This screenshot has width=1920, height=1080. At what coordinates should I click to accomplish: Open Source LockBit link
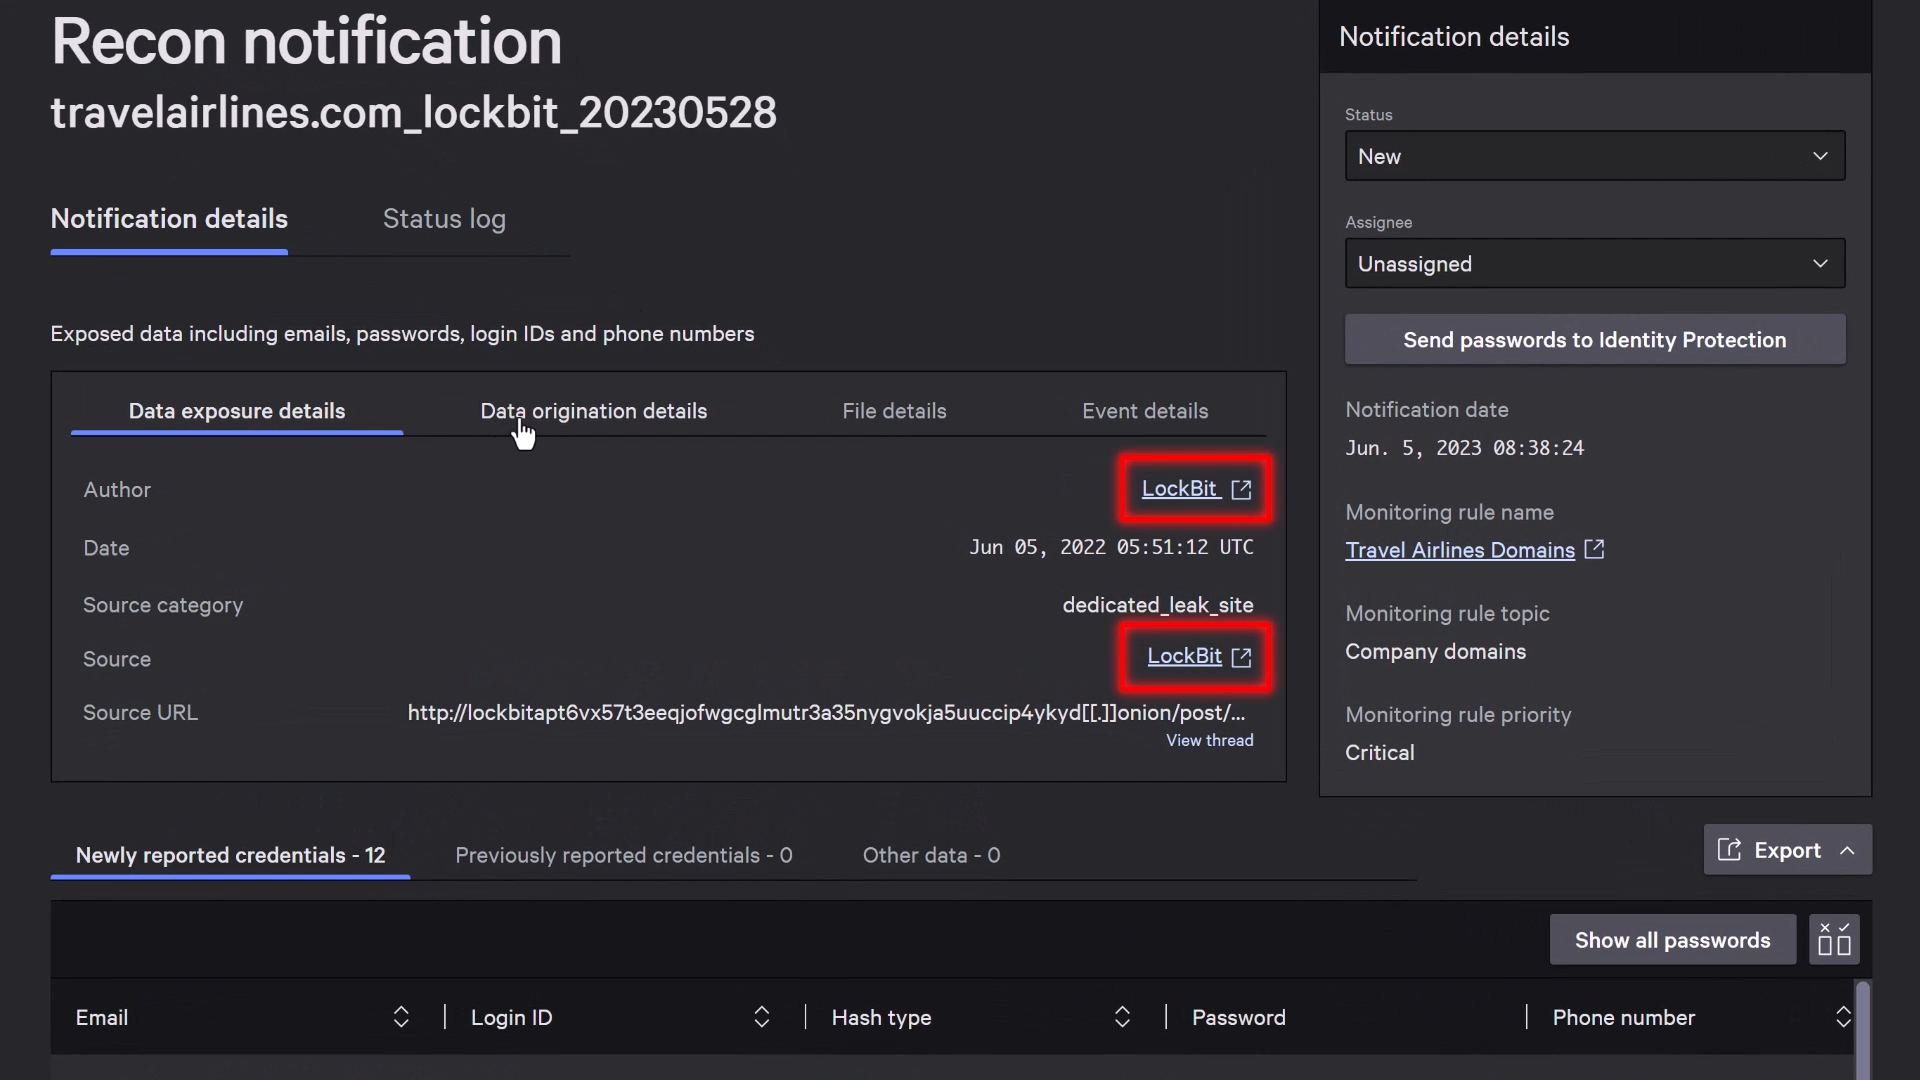(1184, 656)
